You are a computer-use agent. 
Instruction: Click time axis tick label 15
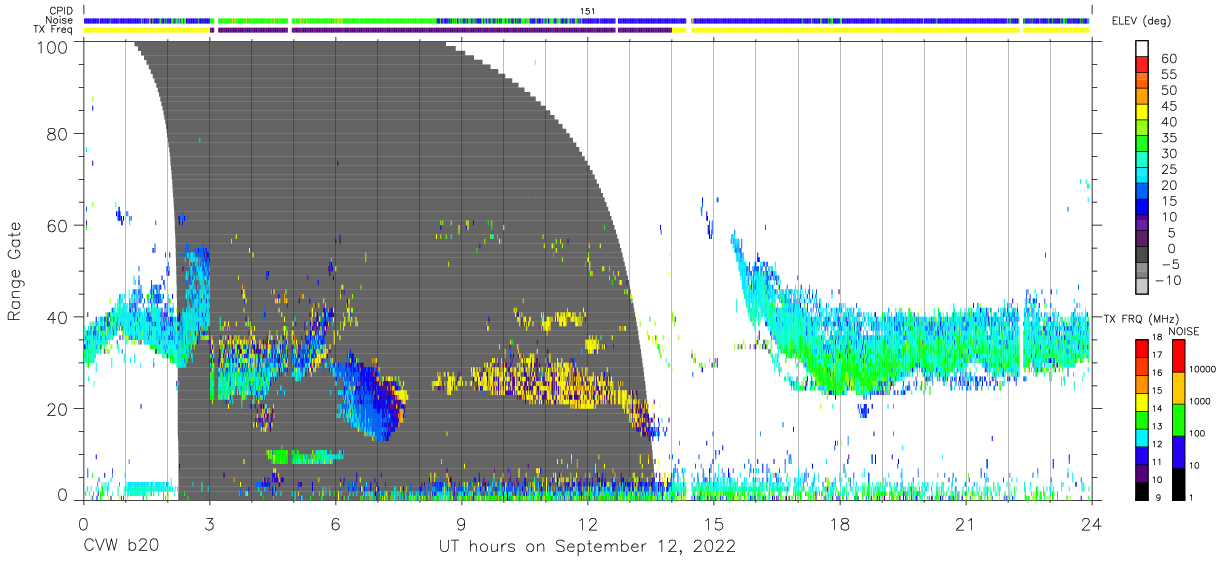coord(713,524)
